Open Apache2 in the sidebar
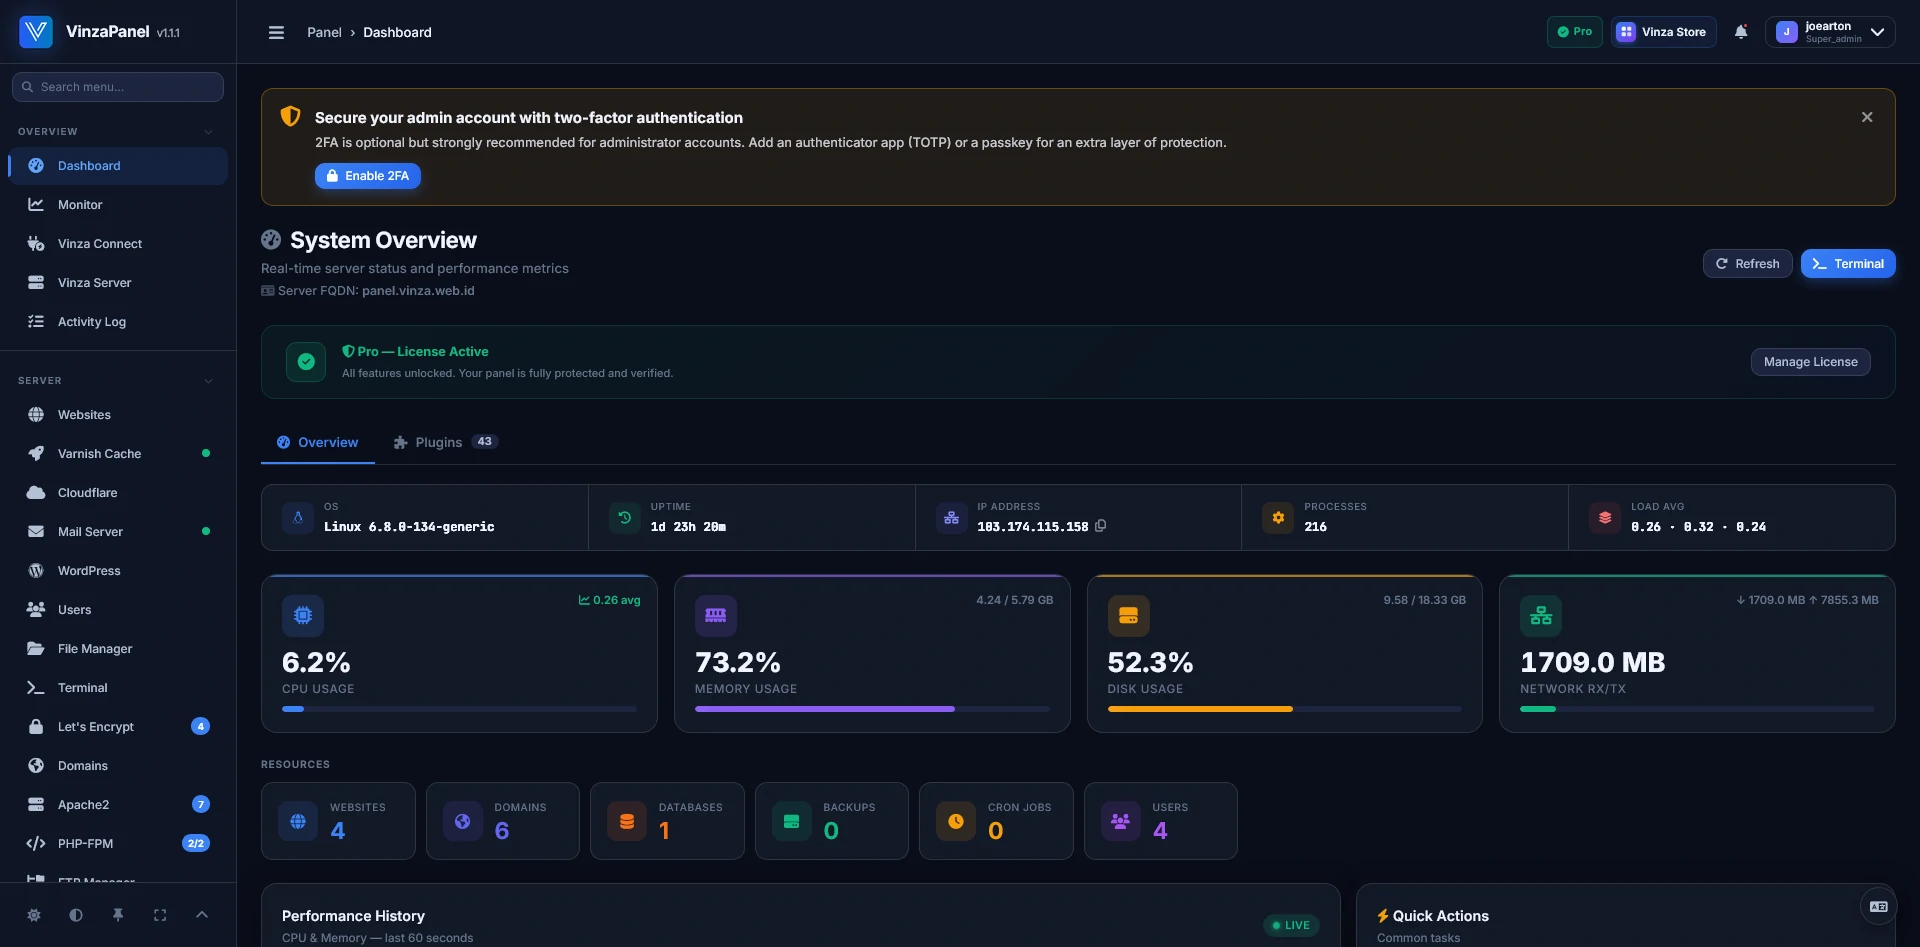This screenshot has width=1920, height=947. pos(118,805)
